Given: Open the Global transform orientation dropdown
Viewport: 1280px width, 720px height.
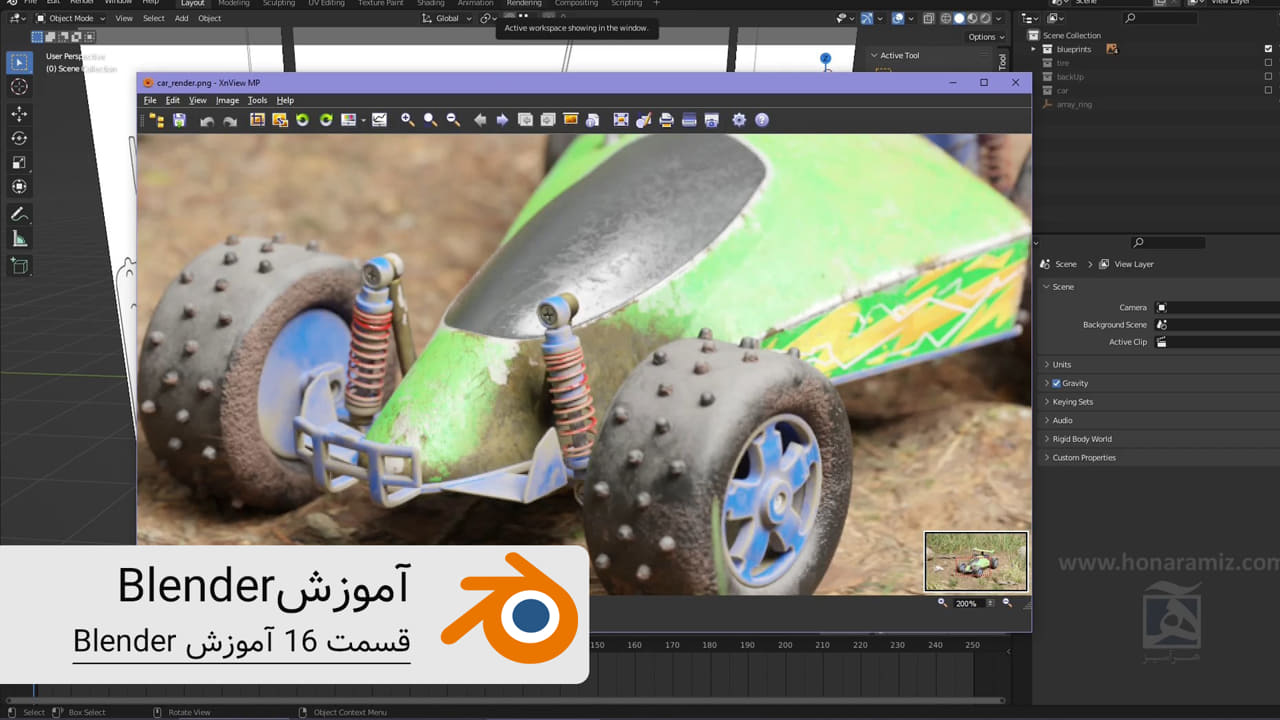Looking at the screenshot, I should (445, 18).
